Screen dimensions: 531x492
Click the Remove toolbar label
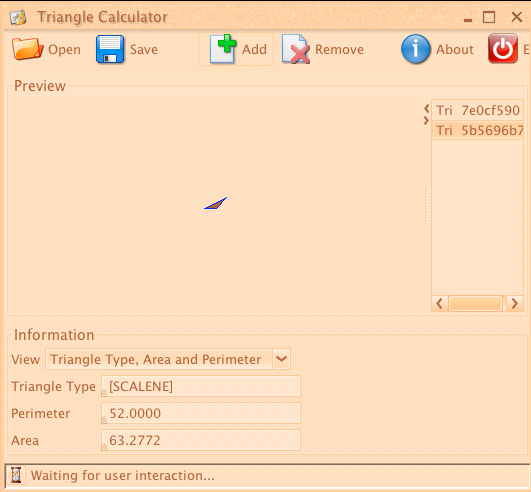[x=339, y=49]
